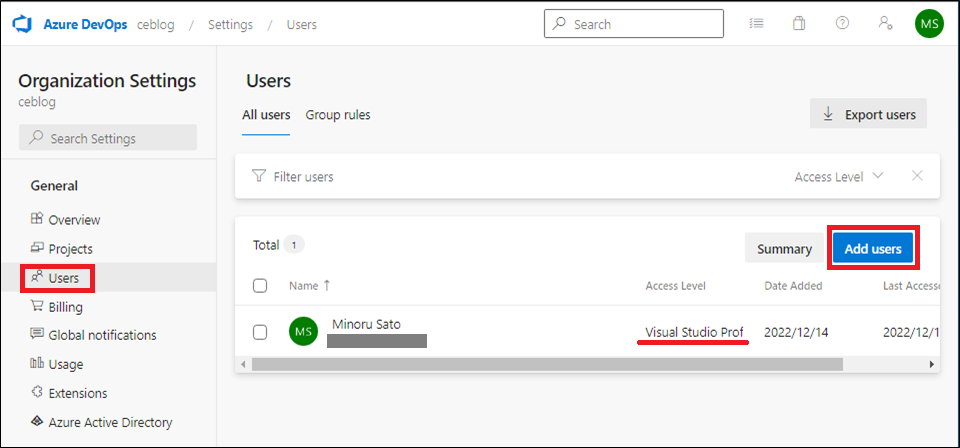The height and width of the screenshot is (448, 960).
Task: Focus the Search Settings input field
Action: click(x=108, y=138)
